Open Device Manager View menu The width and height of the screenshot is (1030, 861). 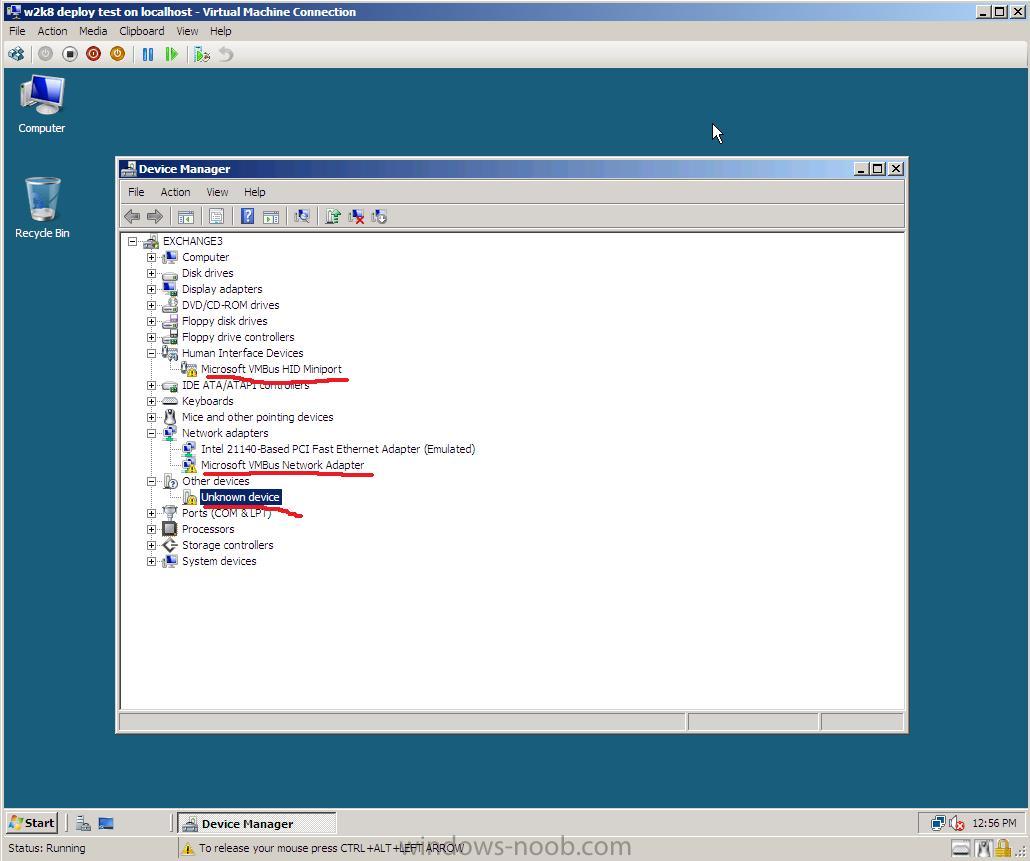(x=217, y=192)
